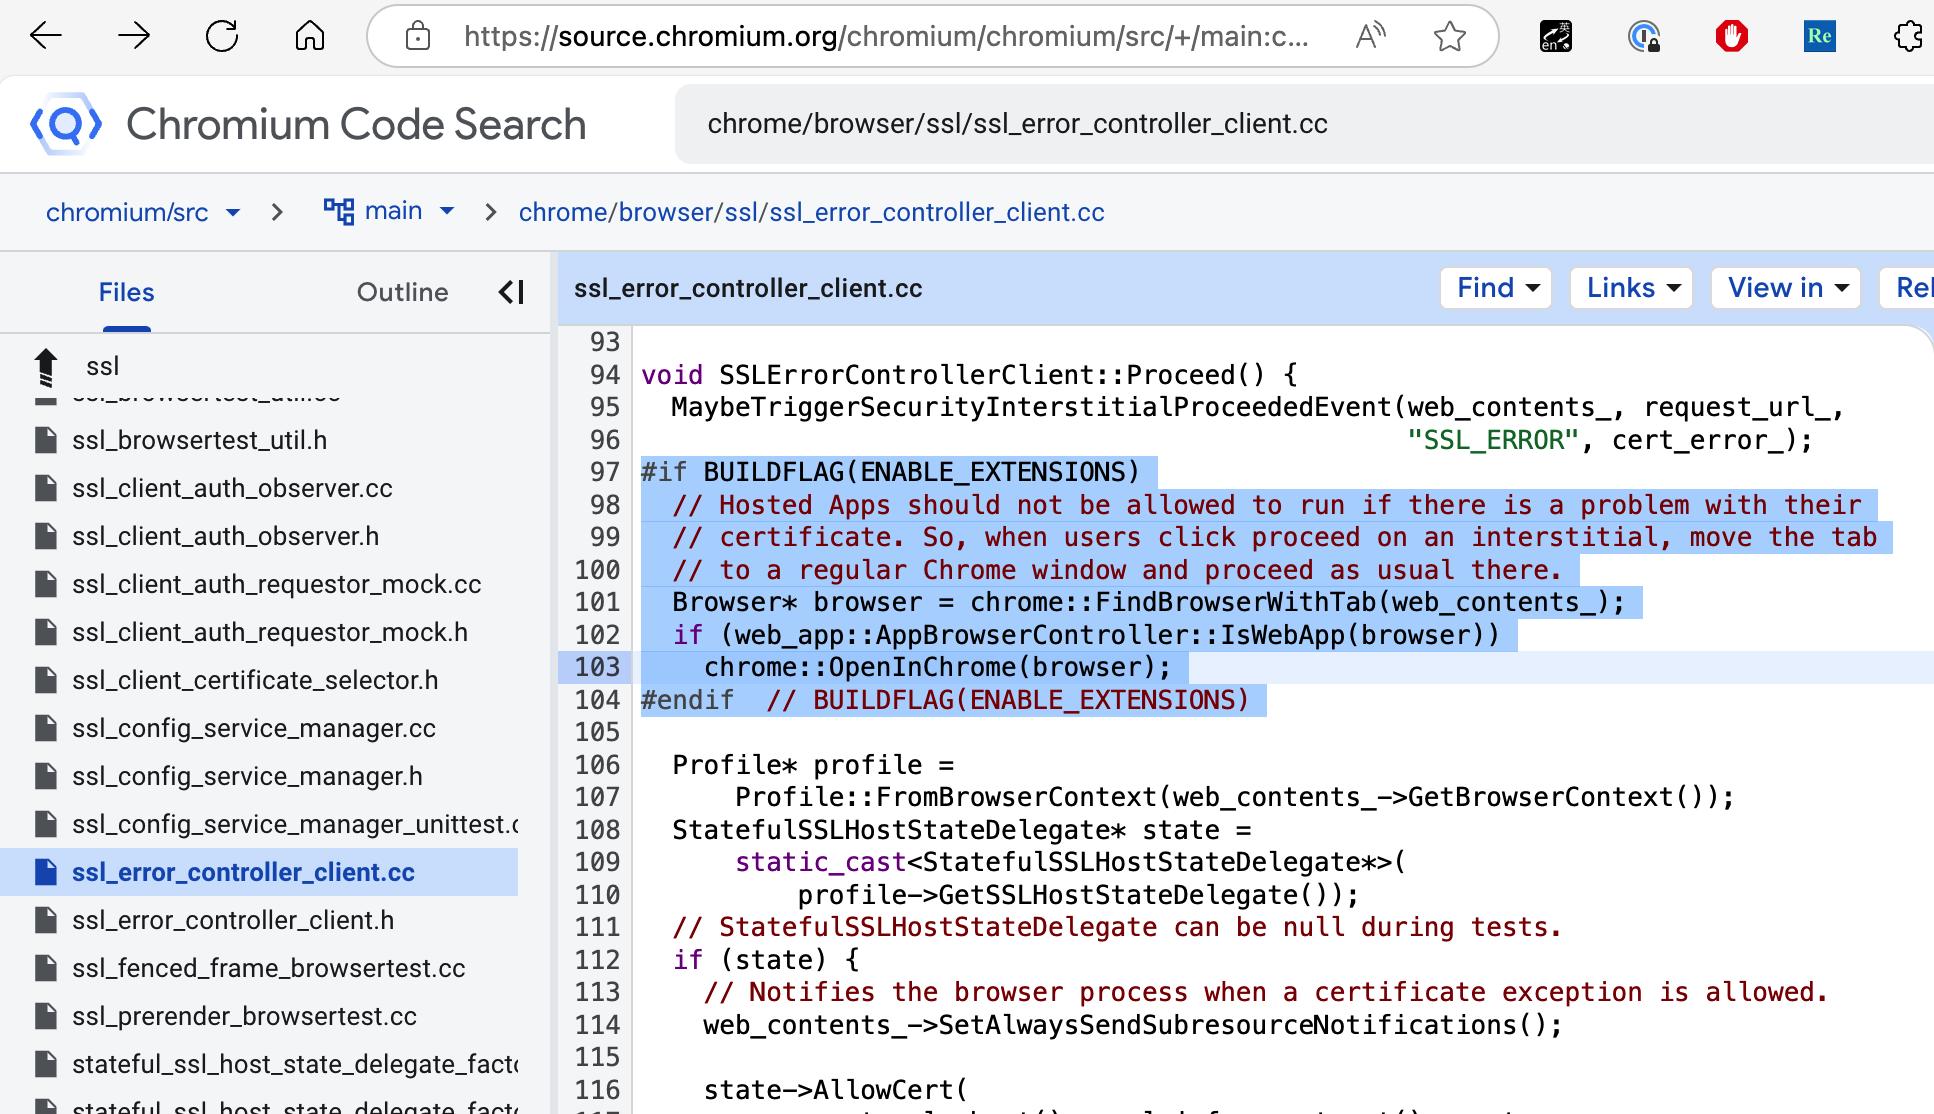The height and width of the screenshot is (1114, 1934).
Task: Click the Chromium Code Search logo icon
Action: pyautogui.click(x=66, y=124)
